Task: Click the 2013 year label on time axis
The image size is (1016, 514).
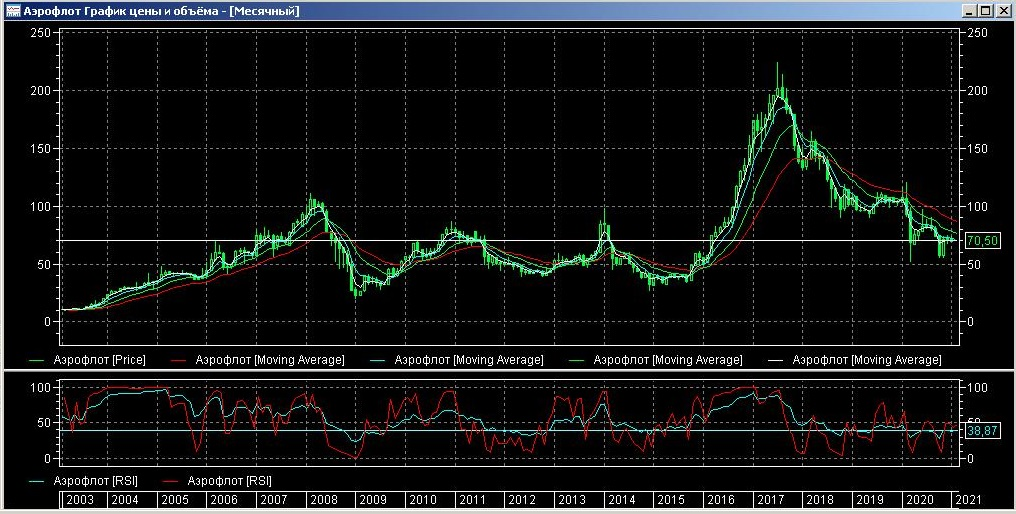Action: [572, 500]
